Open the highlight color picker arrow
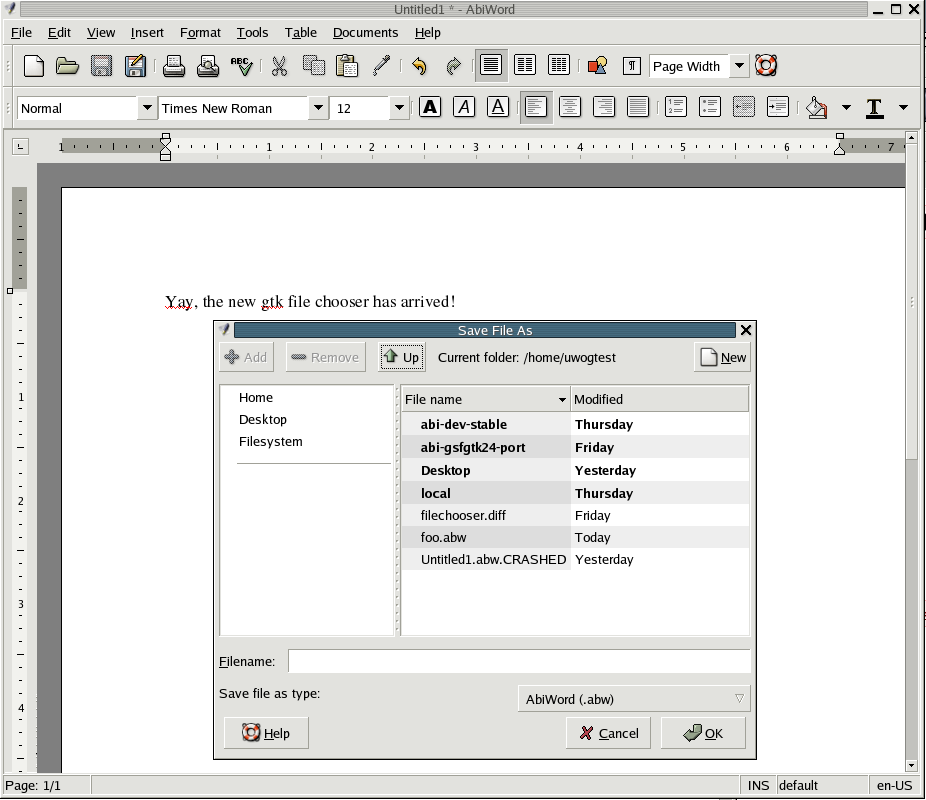926x800 pixels. pyautogui.click(x=846, y=108)
